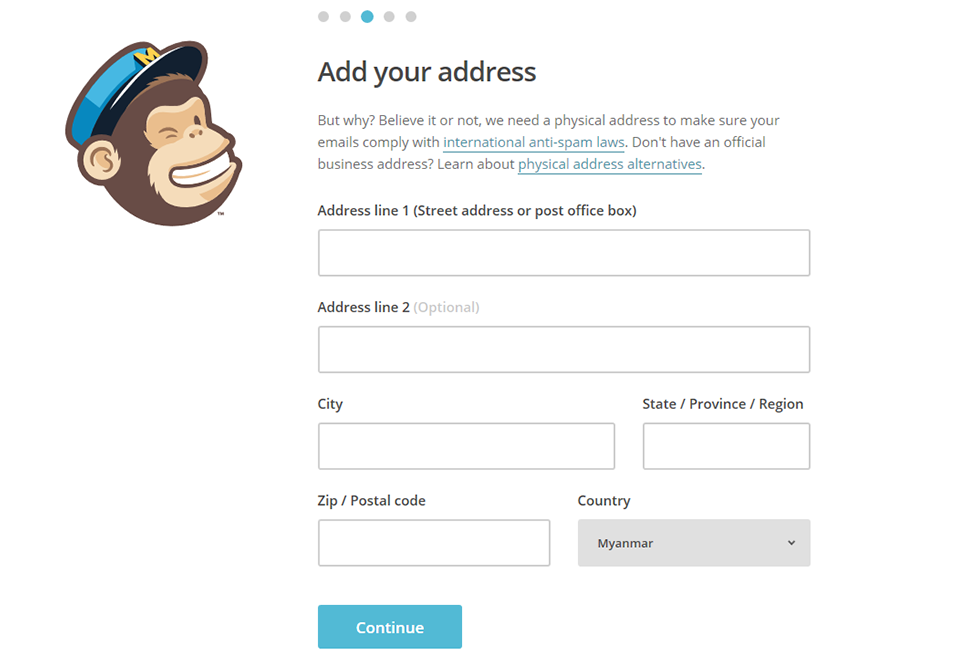The image size is (970, 660).
Task: Click the Address line 2 (Optional) label
Action: click(398, 307)
